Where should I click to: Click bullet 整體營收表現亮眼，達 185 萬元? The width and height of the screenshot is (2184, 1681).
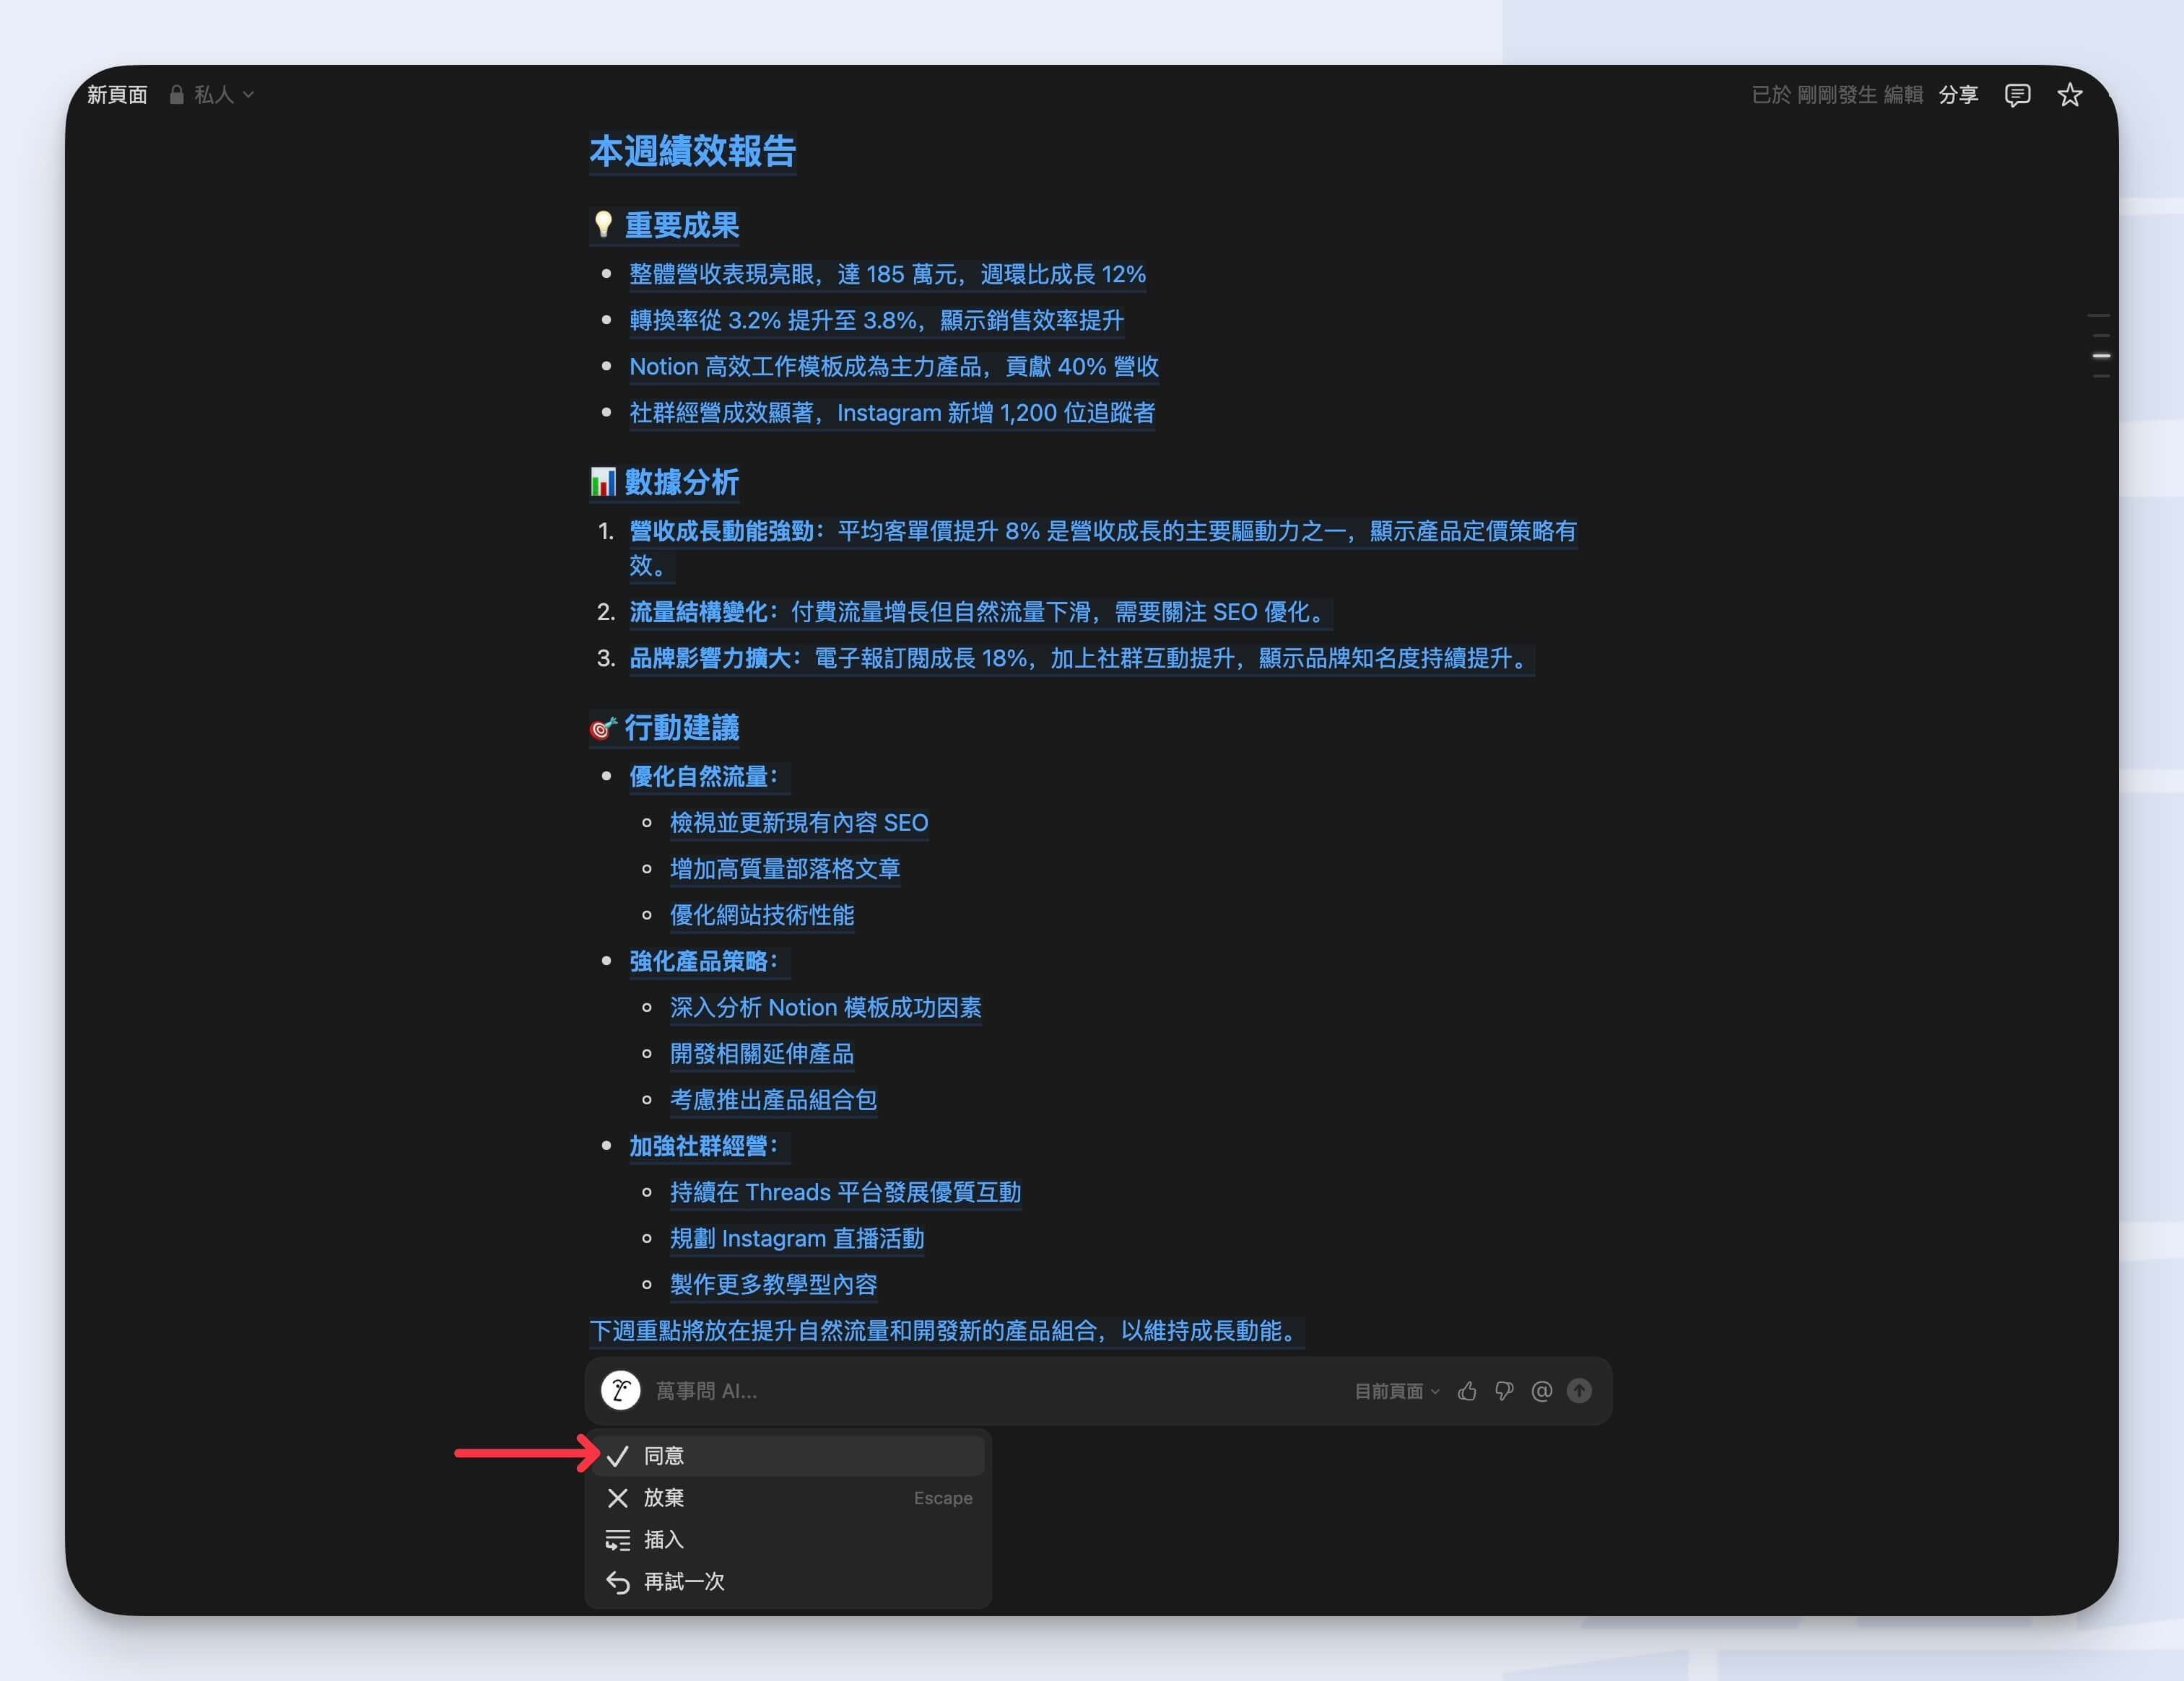point(887,274)
